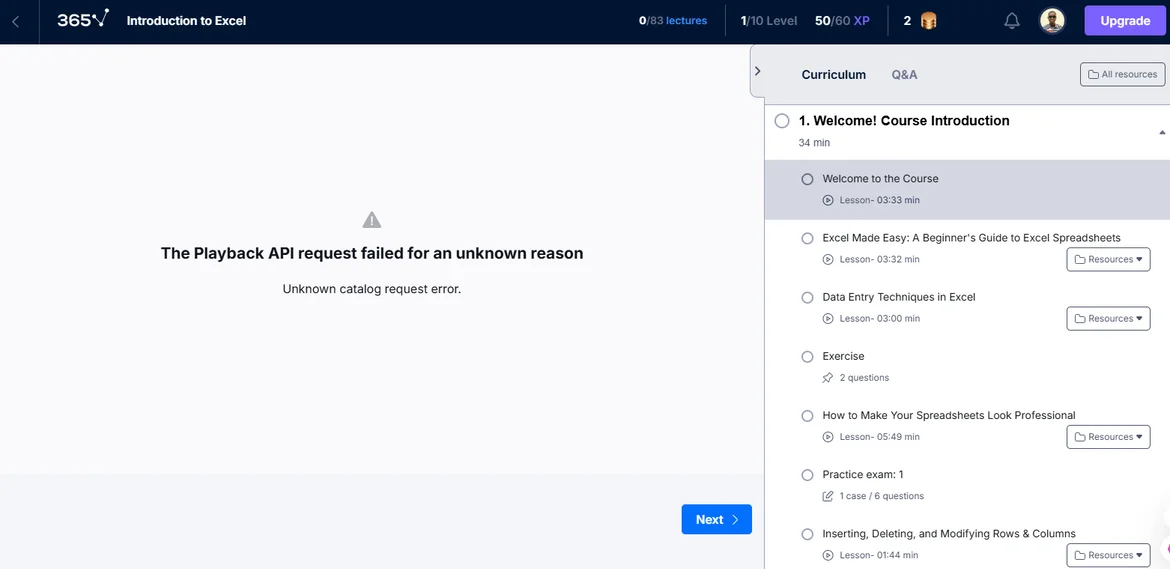Collapse the curriculum sidebar with chevron
Screen dimensions: 1170x569
pyautogui.click(x=757, y=71)
